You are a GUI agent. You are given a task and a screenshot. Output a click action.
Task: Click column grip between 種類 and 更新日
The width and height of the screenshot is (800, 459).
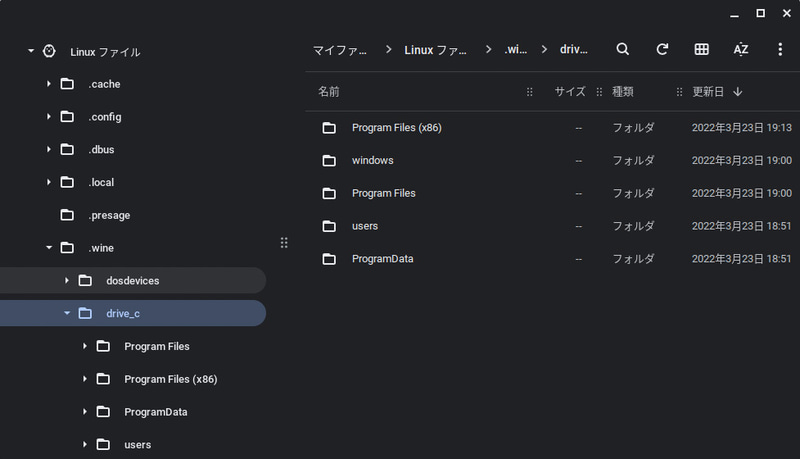[679, 92]
